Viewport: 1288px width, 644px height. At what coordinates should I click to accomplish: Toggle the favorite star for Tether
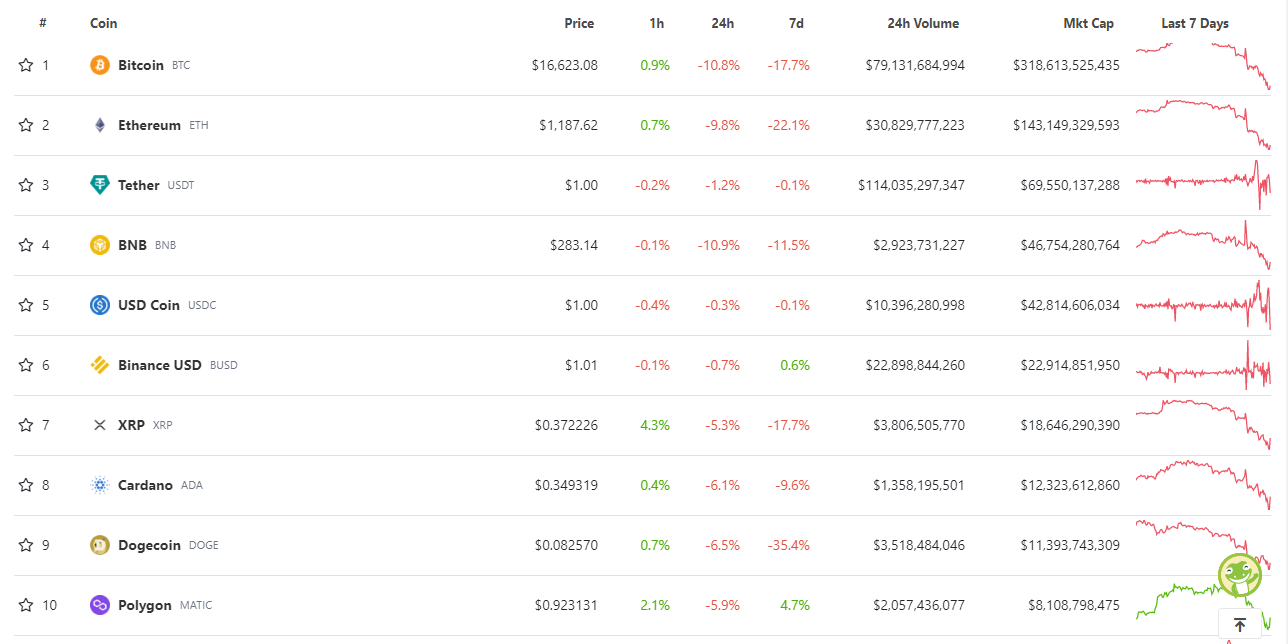click(26, 185)
